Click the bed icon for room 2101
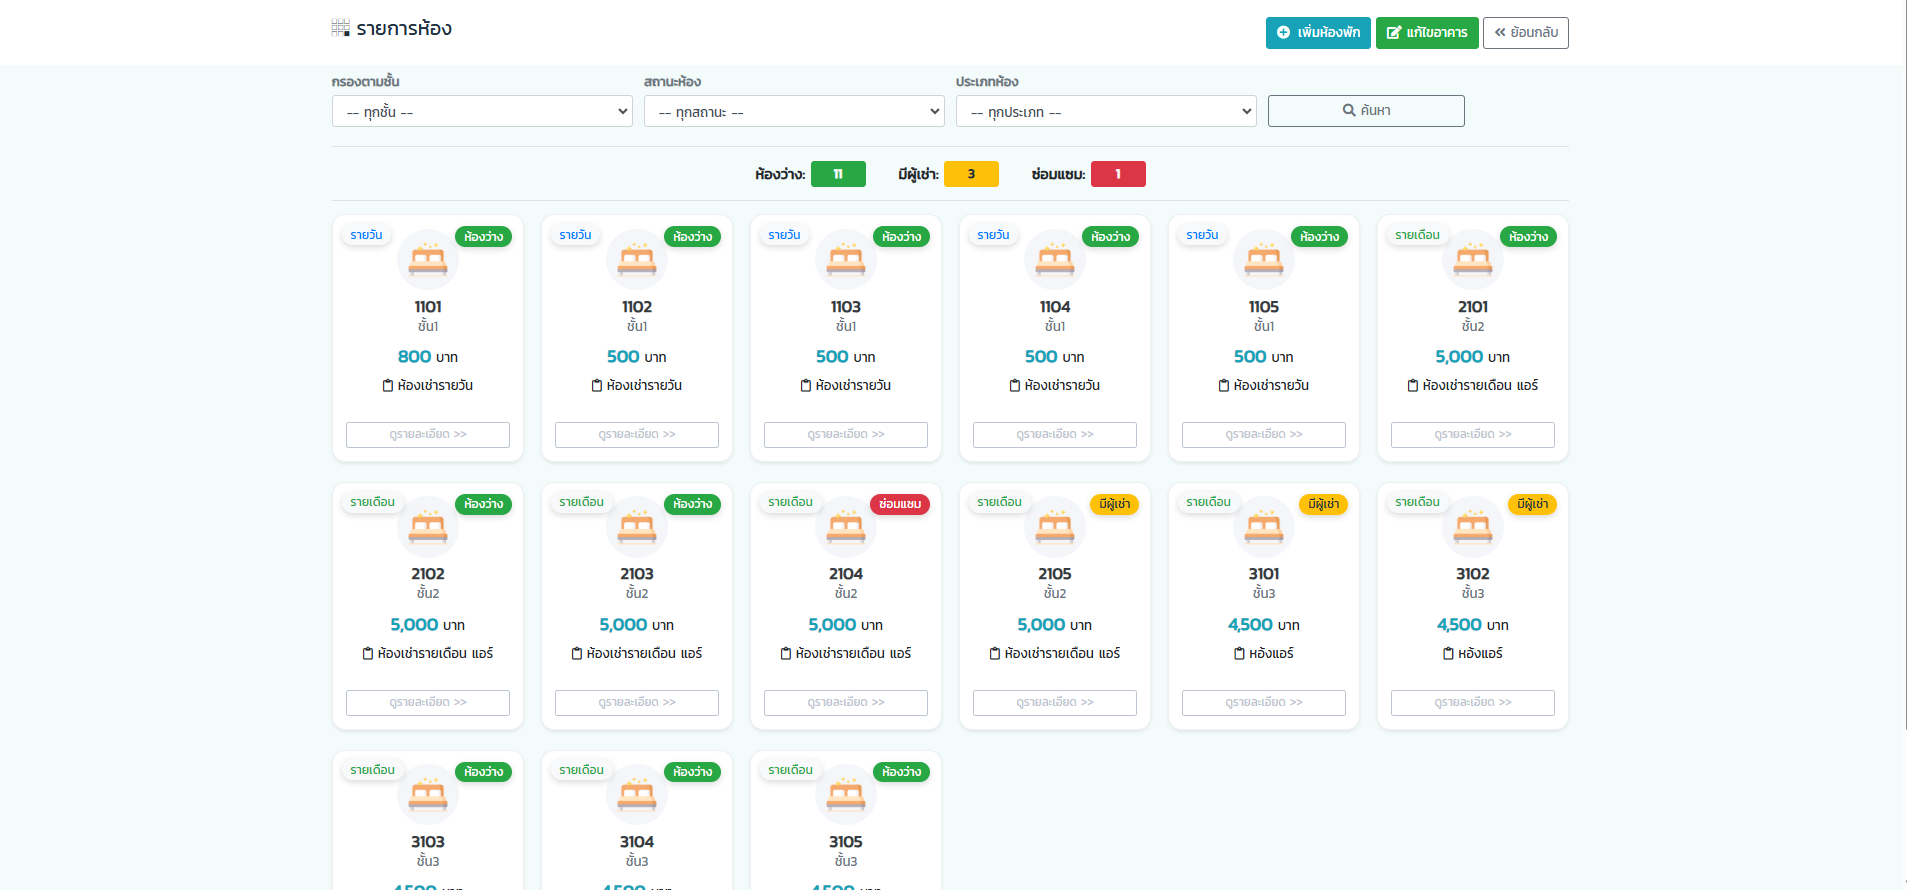Screen dimensions: 1907x890 [x=1473, y=260]
